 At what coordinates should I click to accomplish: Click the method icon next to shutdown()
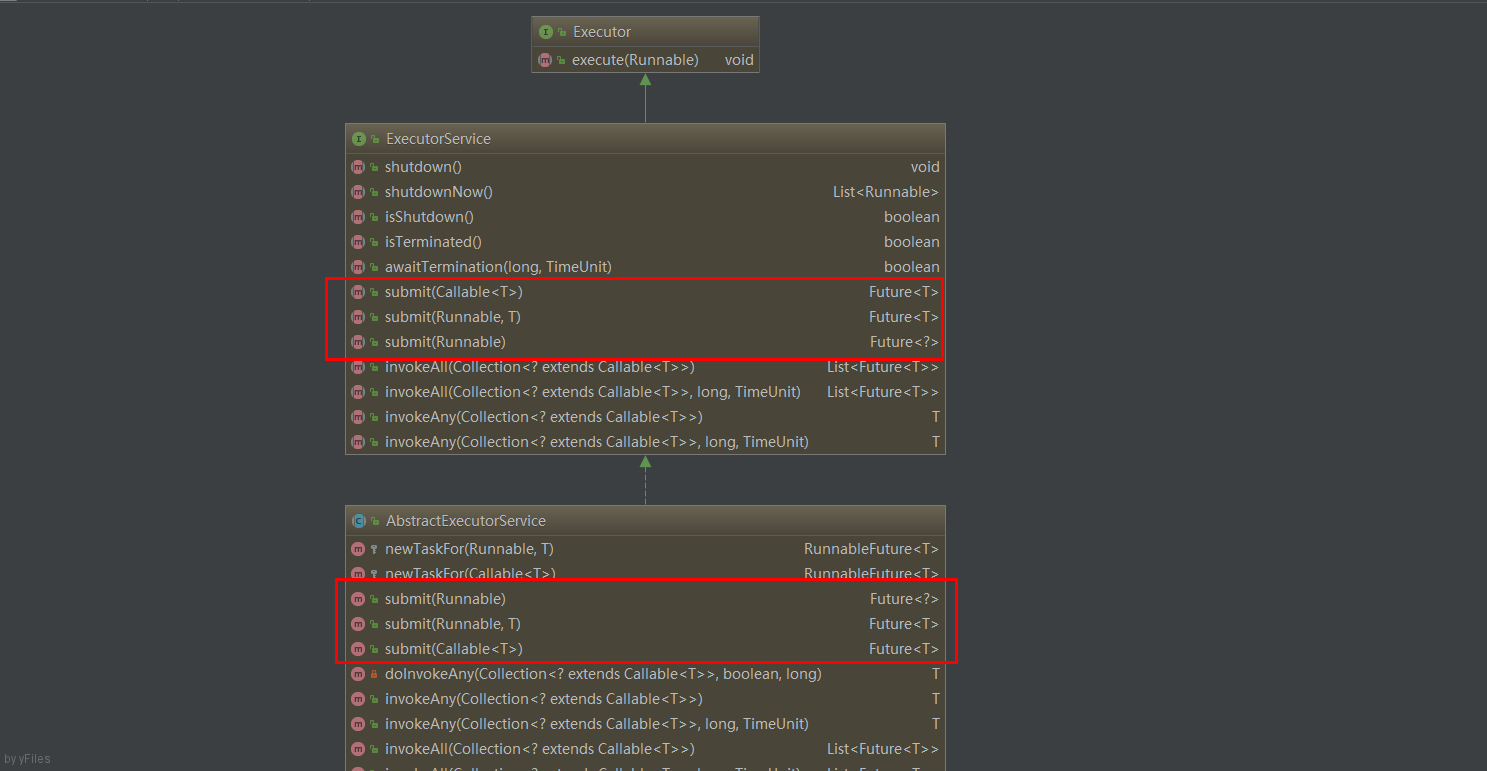(x=358, y=167)
